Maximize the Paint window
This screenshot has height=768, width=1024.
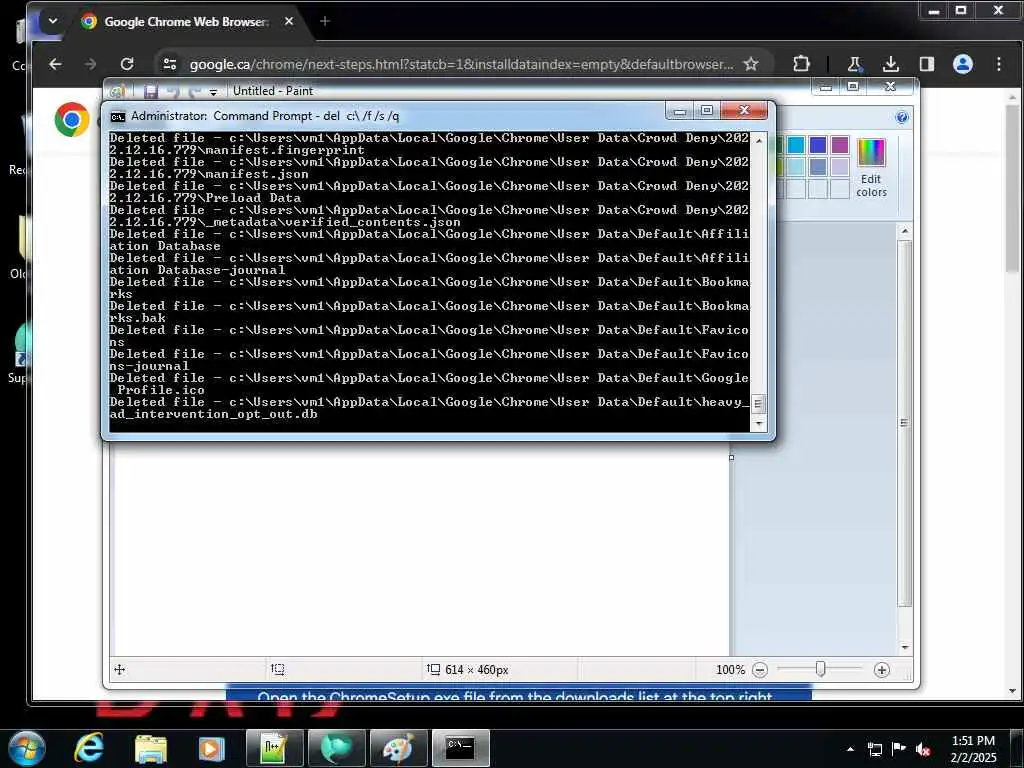coord(853,86)
